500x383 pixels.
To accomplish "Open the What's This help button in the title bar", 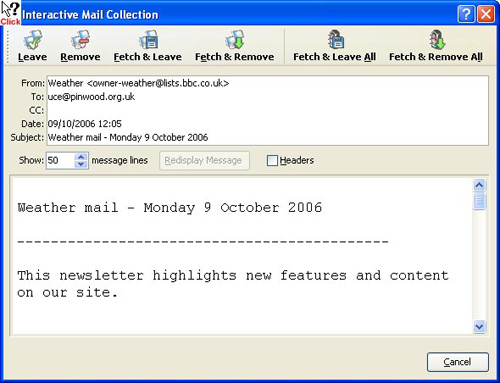I will click(x=466, y=14).
